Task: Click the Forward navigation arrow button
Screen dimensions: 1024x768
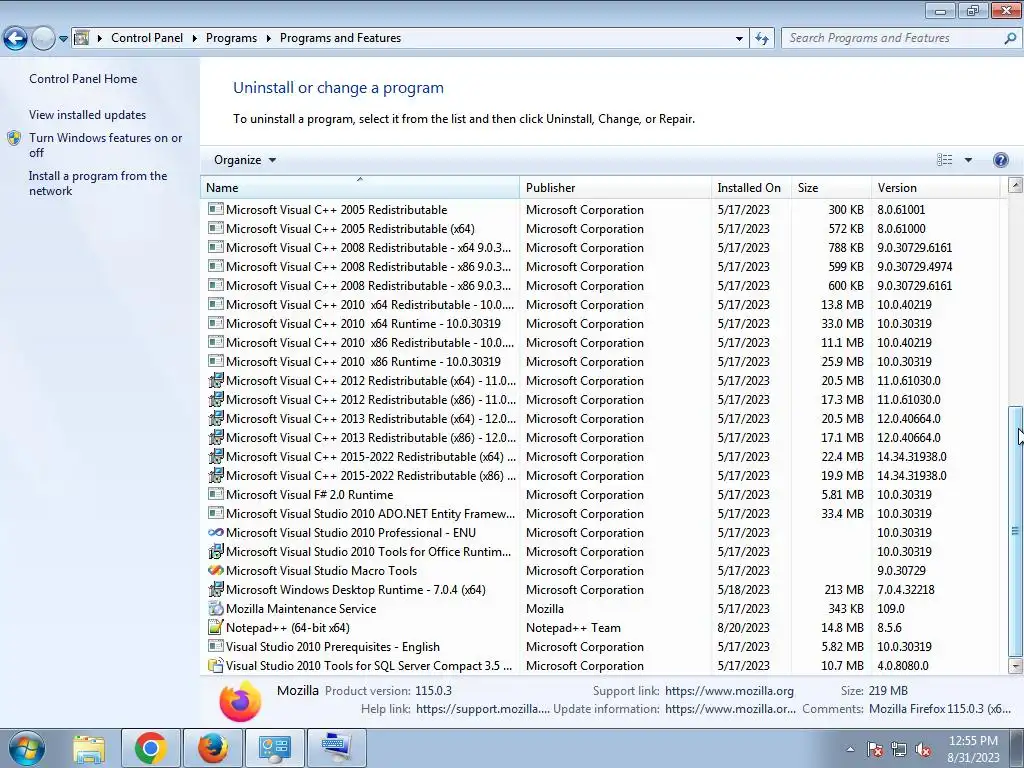Action: (x=43, y=39)
